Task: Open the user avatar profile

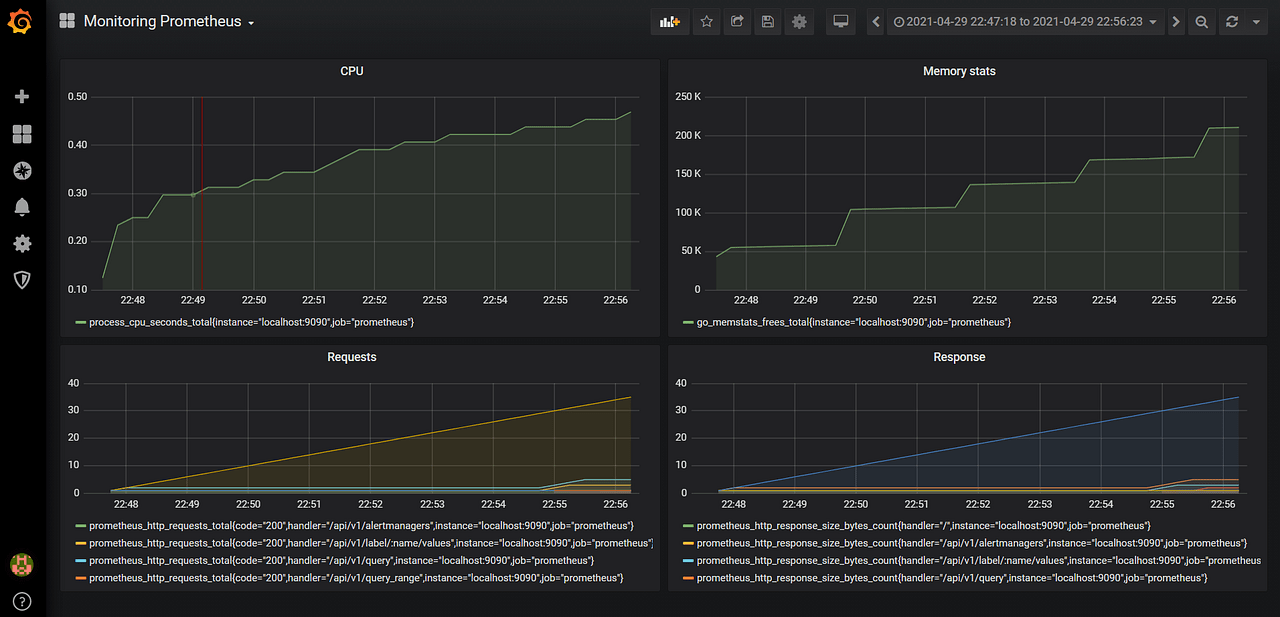Action: [x=22, y=564]
